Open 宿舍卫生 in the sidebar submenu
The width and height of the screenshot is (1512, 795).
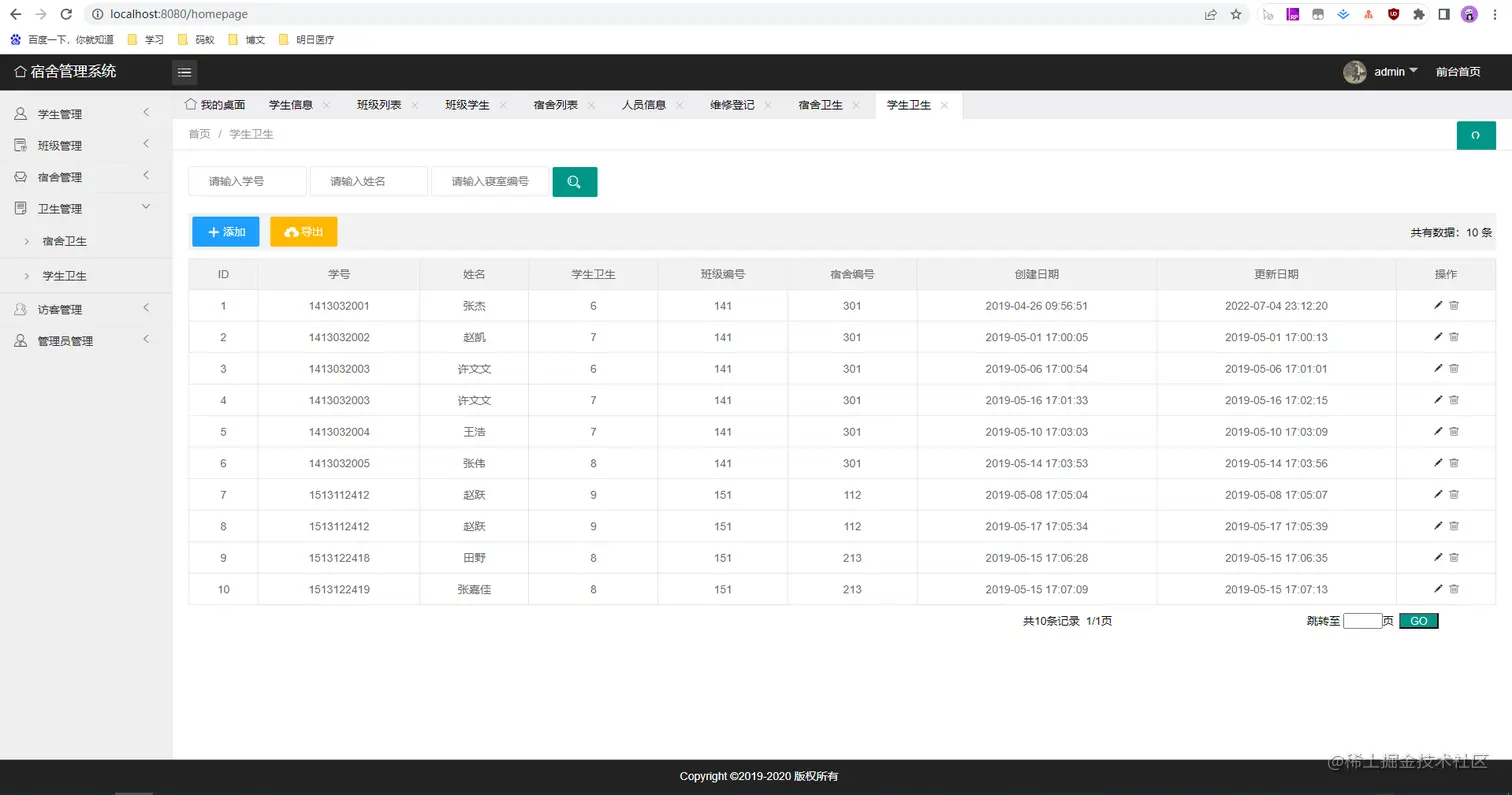coord(86,241)
